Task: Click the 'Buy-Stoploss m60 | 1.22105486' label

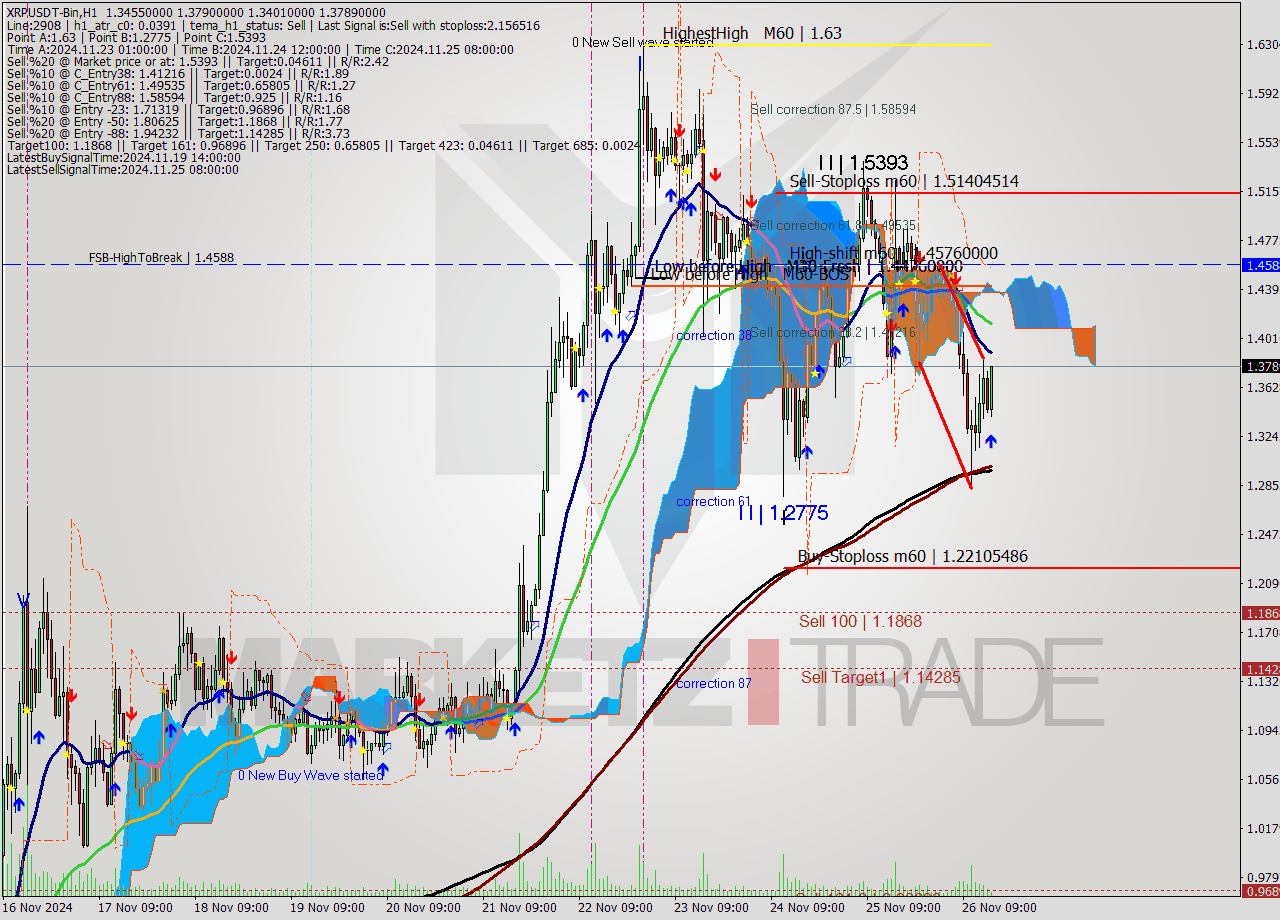Action: click(x=912, y=556)
